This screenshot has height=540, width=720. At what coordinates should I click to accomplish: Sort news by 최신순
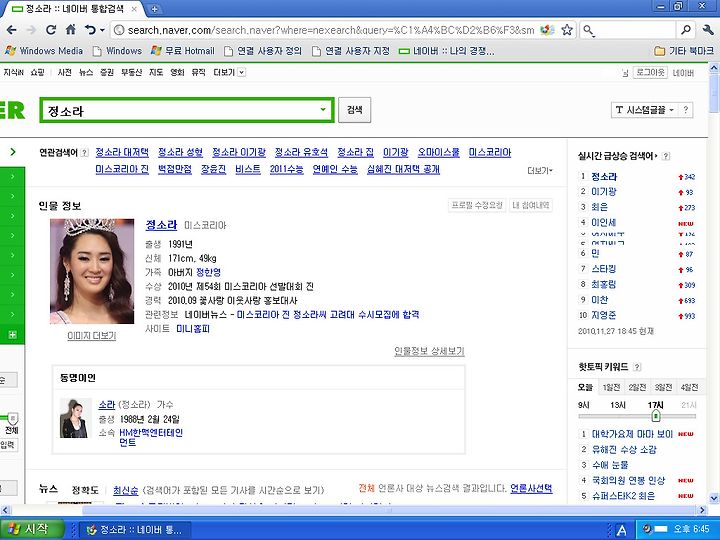[125, 490]
